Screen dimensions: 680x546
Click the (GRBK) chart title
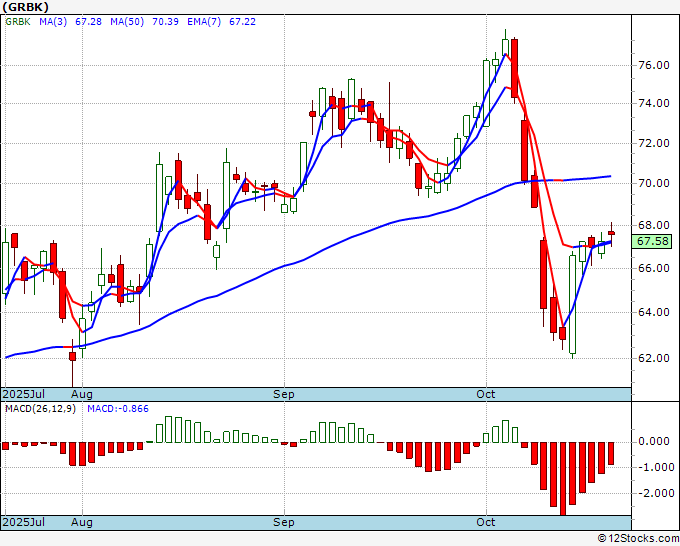coord(26,7)
